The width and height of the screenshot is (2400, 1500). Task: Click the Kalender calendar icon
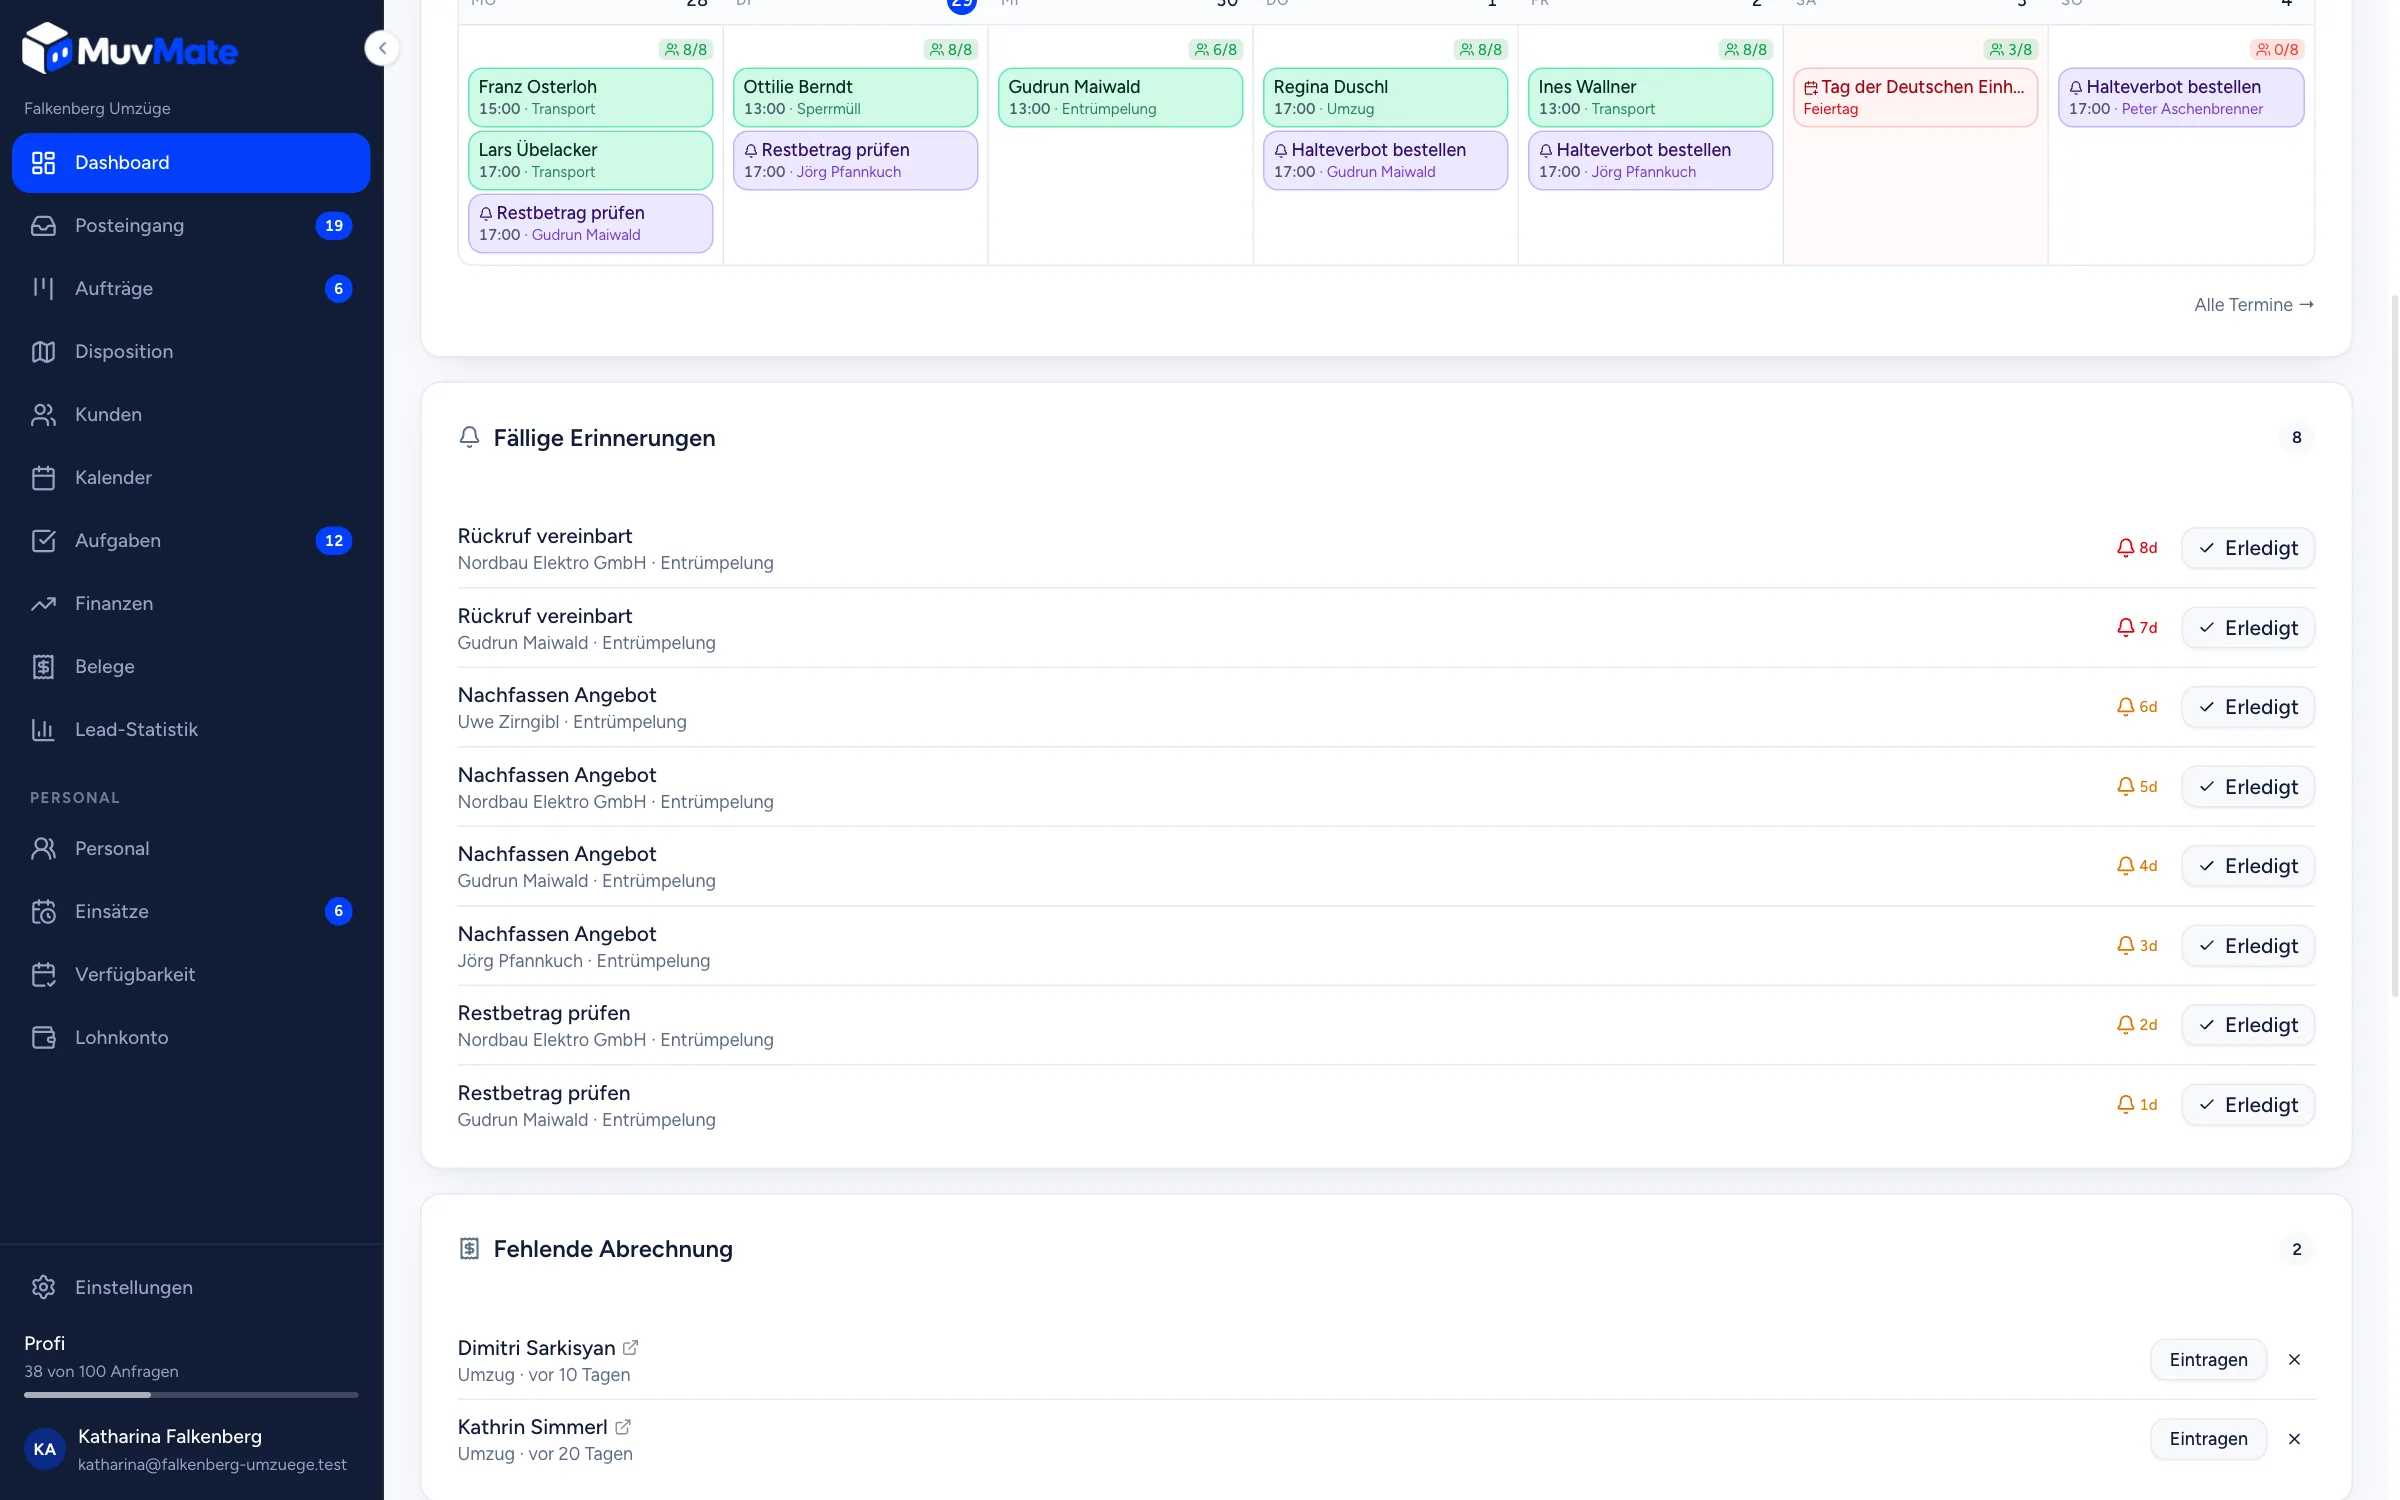point(43,477)
